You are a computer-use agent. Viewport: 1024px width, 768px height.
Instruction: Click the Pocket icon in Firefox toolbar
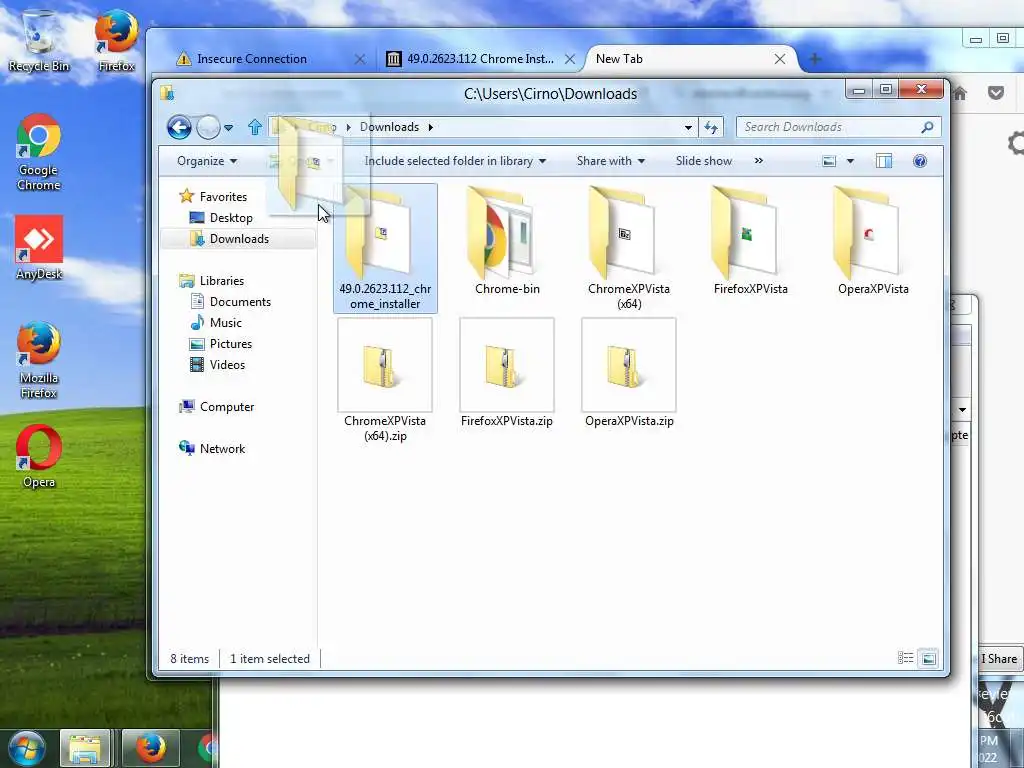(996, 93)
